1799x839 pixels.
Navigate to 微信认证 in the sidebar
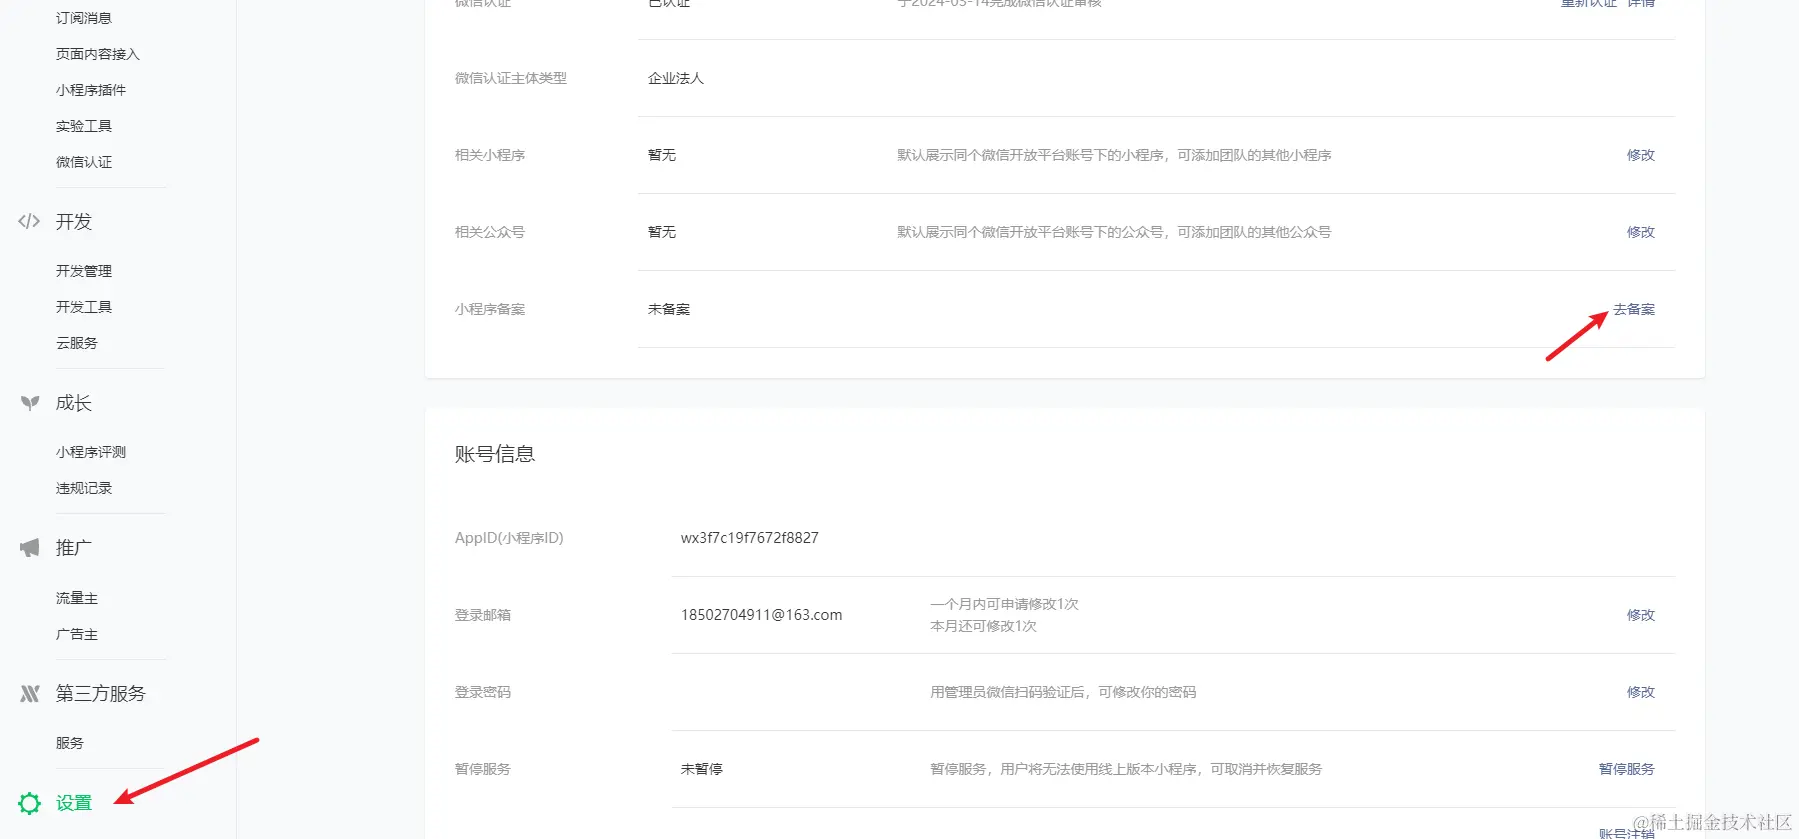click(x=84, y=162)
